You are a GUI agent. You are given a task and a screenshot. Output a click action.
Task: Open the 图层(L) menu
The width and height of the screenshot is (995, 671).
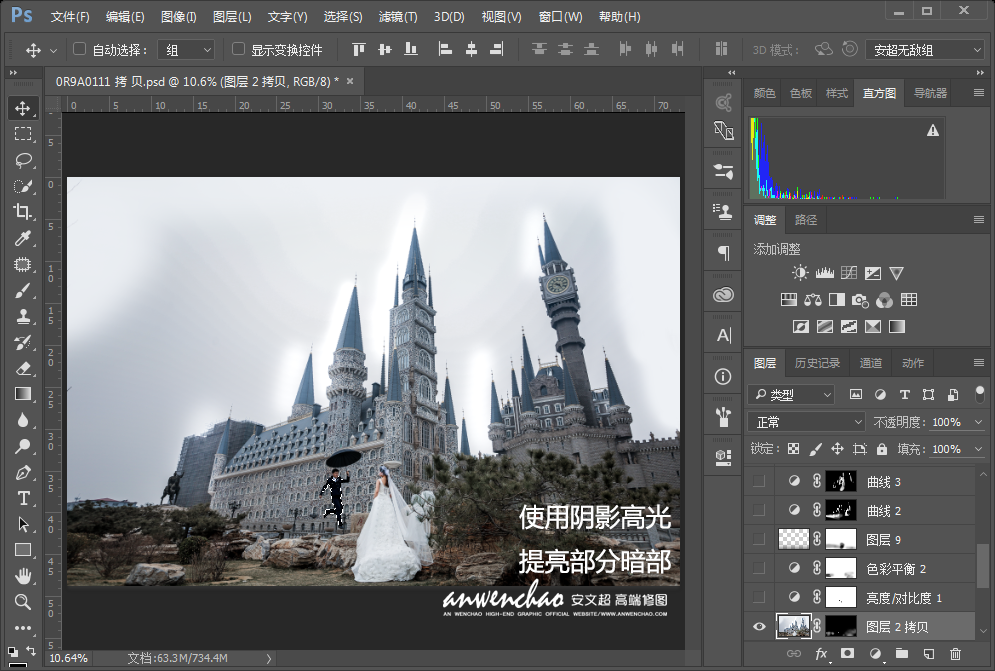232,17
